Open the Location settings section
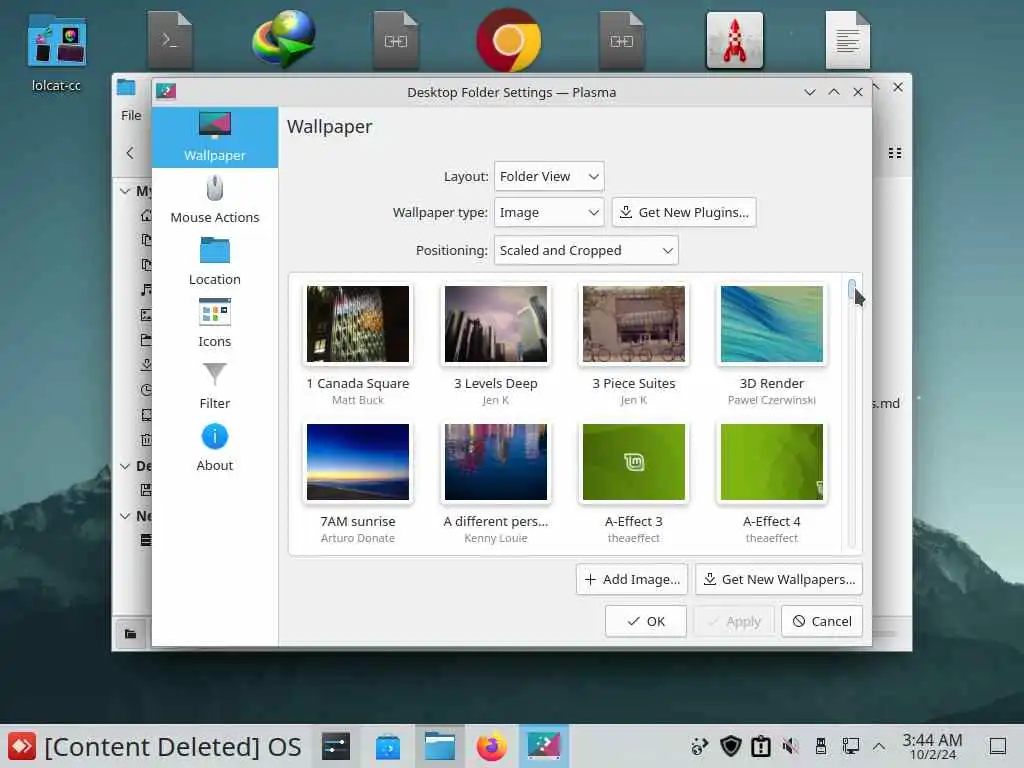Viewport: 1024px width, 768px height. pyautogui.click(x=215, y=261)
